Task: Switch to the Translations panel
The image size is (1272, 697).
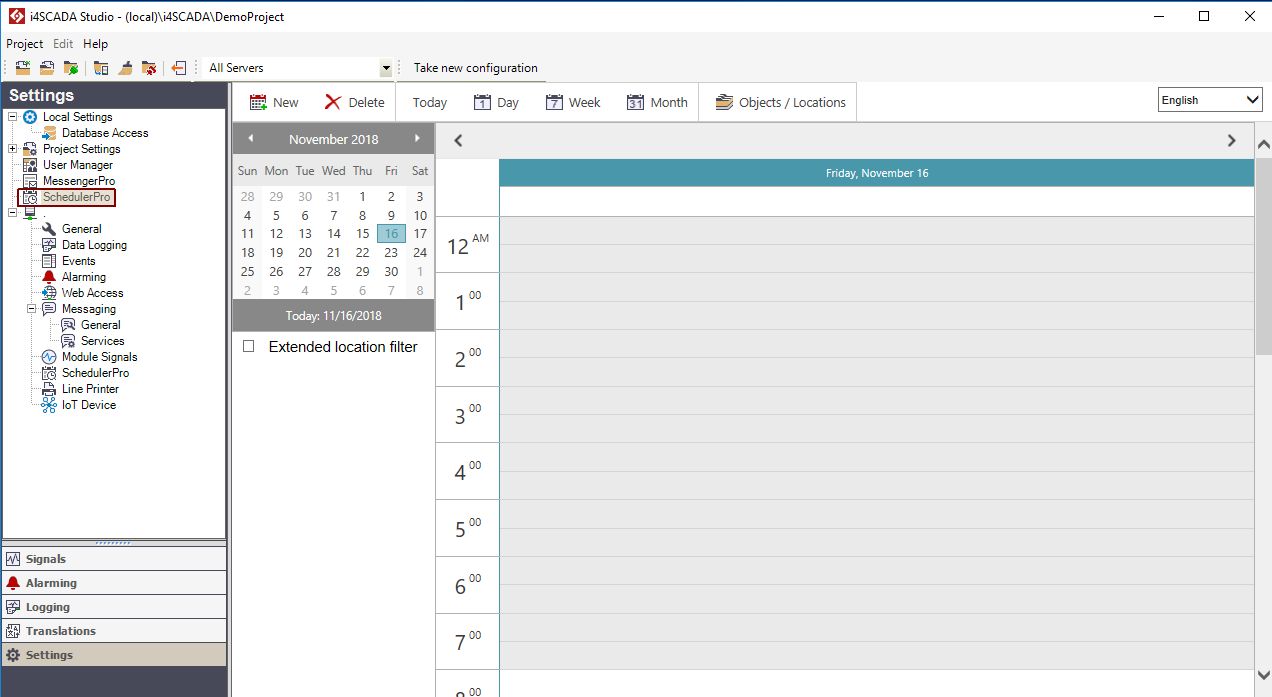Action: click(x=114, y=631)
